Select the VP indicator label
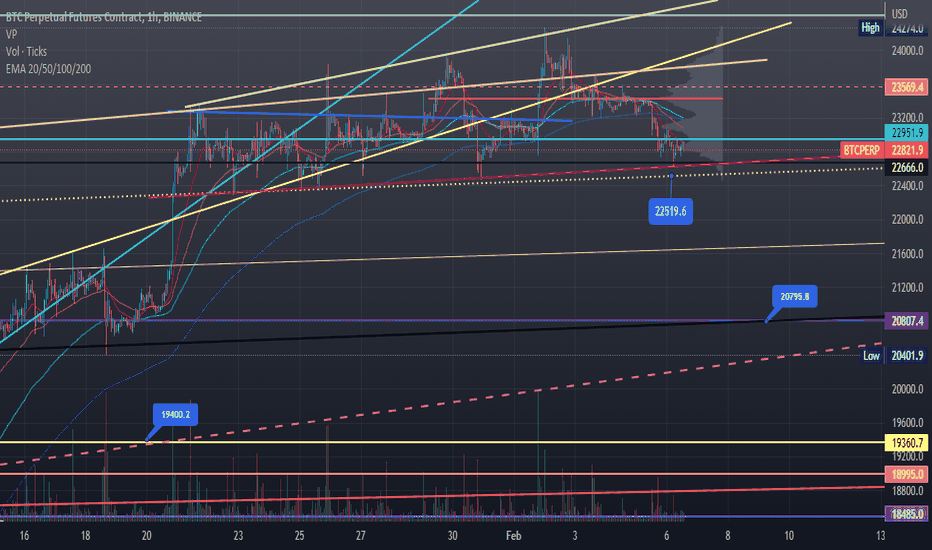Image resolution: width=932 pixels, height=550 pixels. click(x=11, y=34)
